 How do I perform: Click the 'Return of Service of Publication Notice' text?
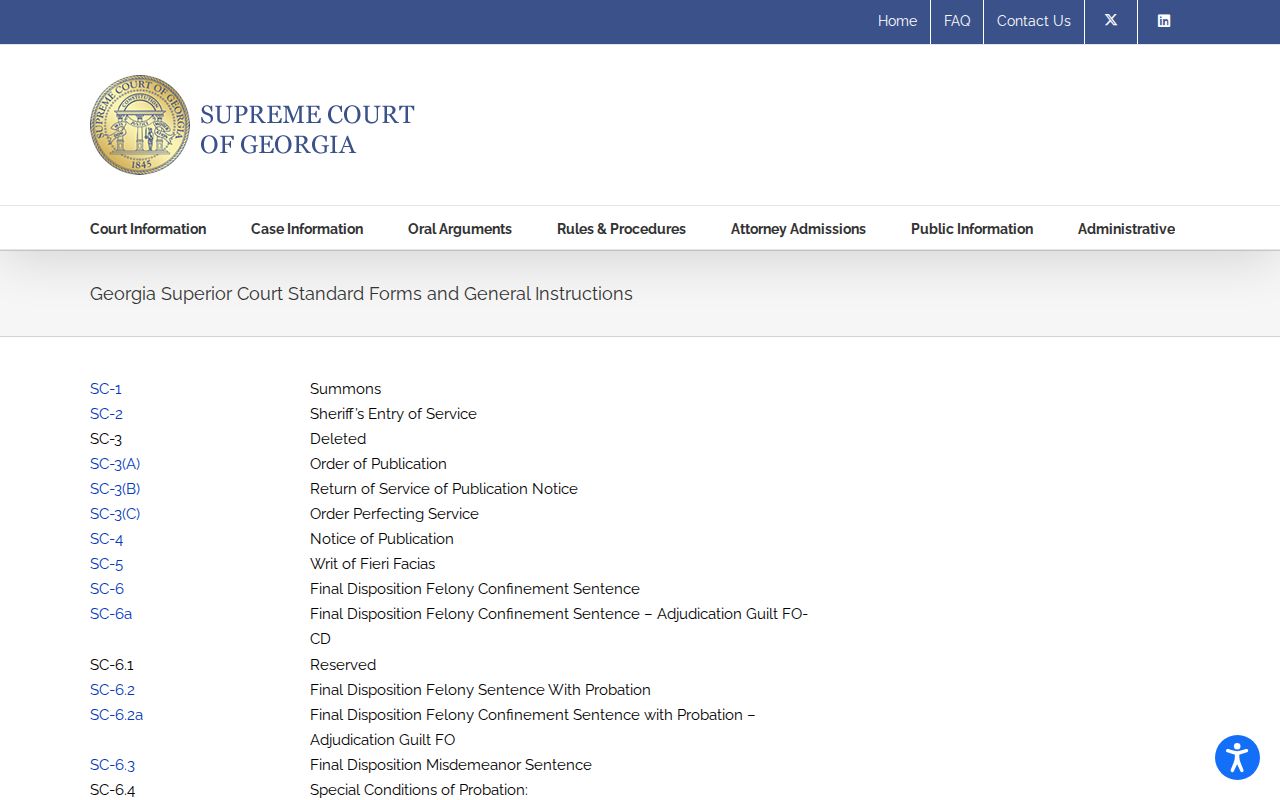click(444, 489)
